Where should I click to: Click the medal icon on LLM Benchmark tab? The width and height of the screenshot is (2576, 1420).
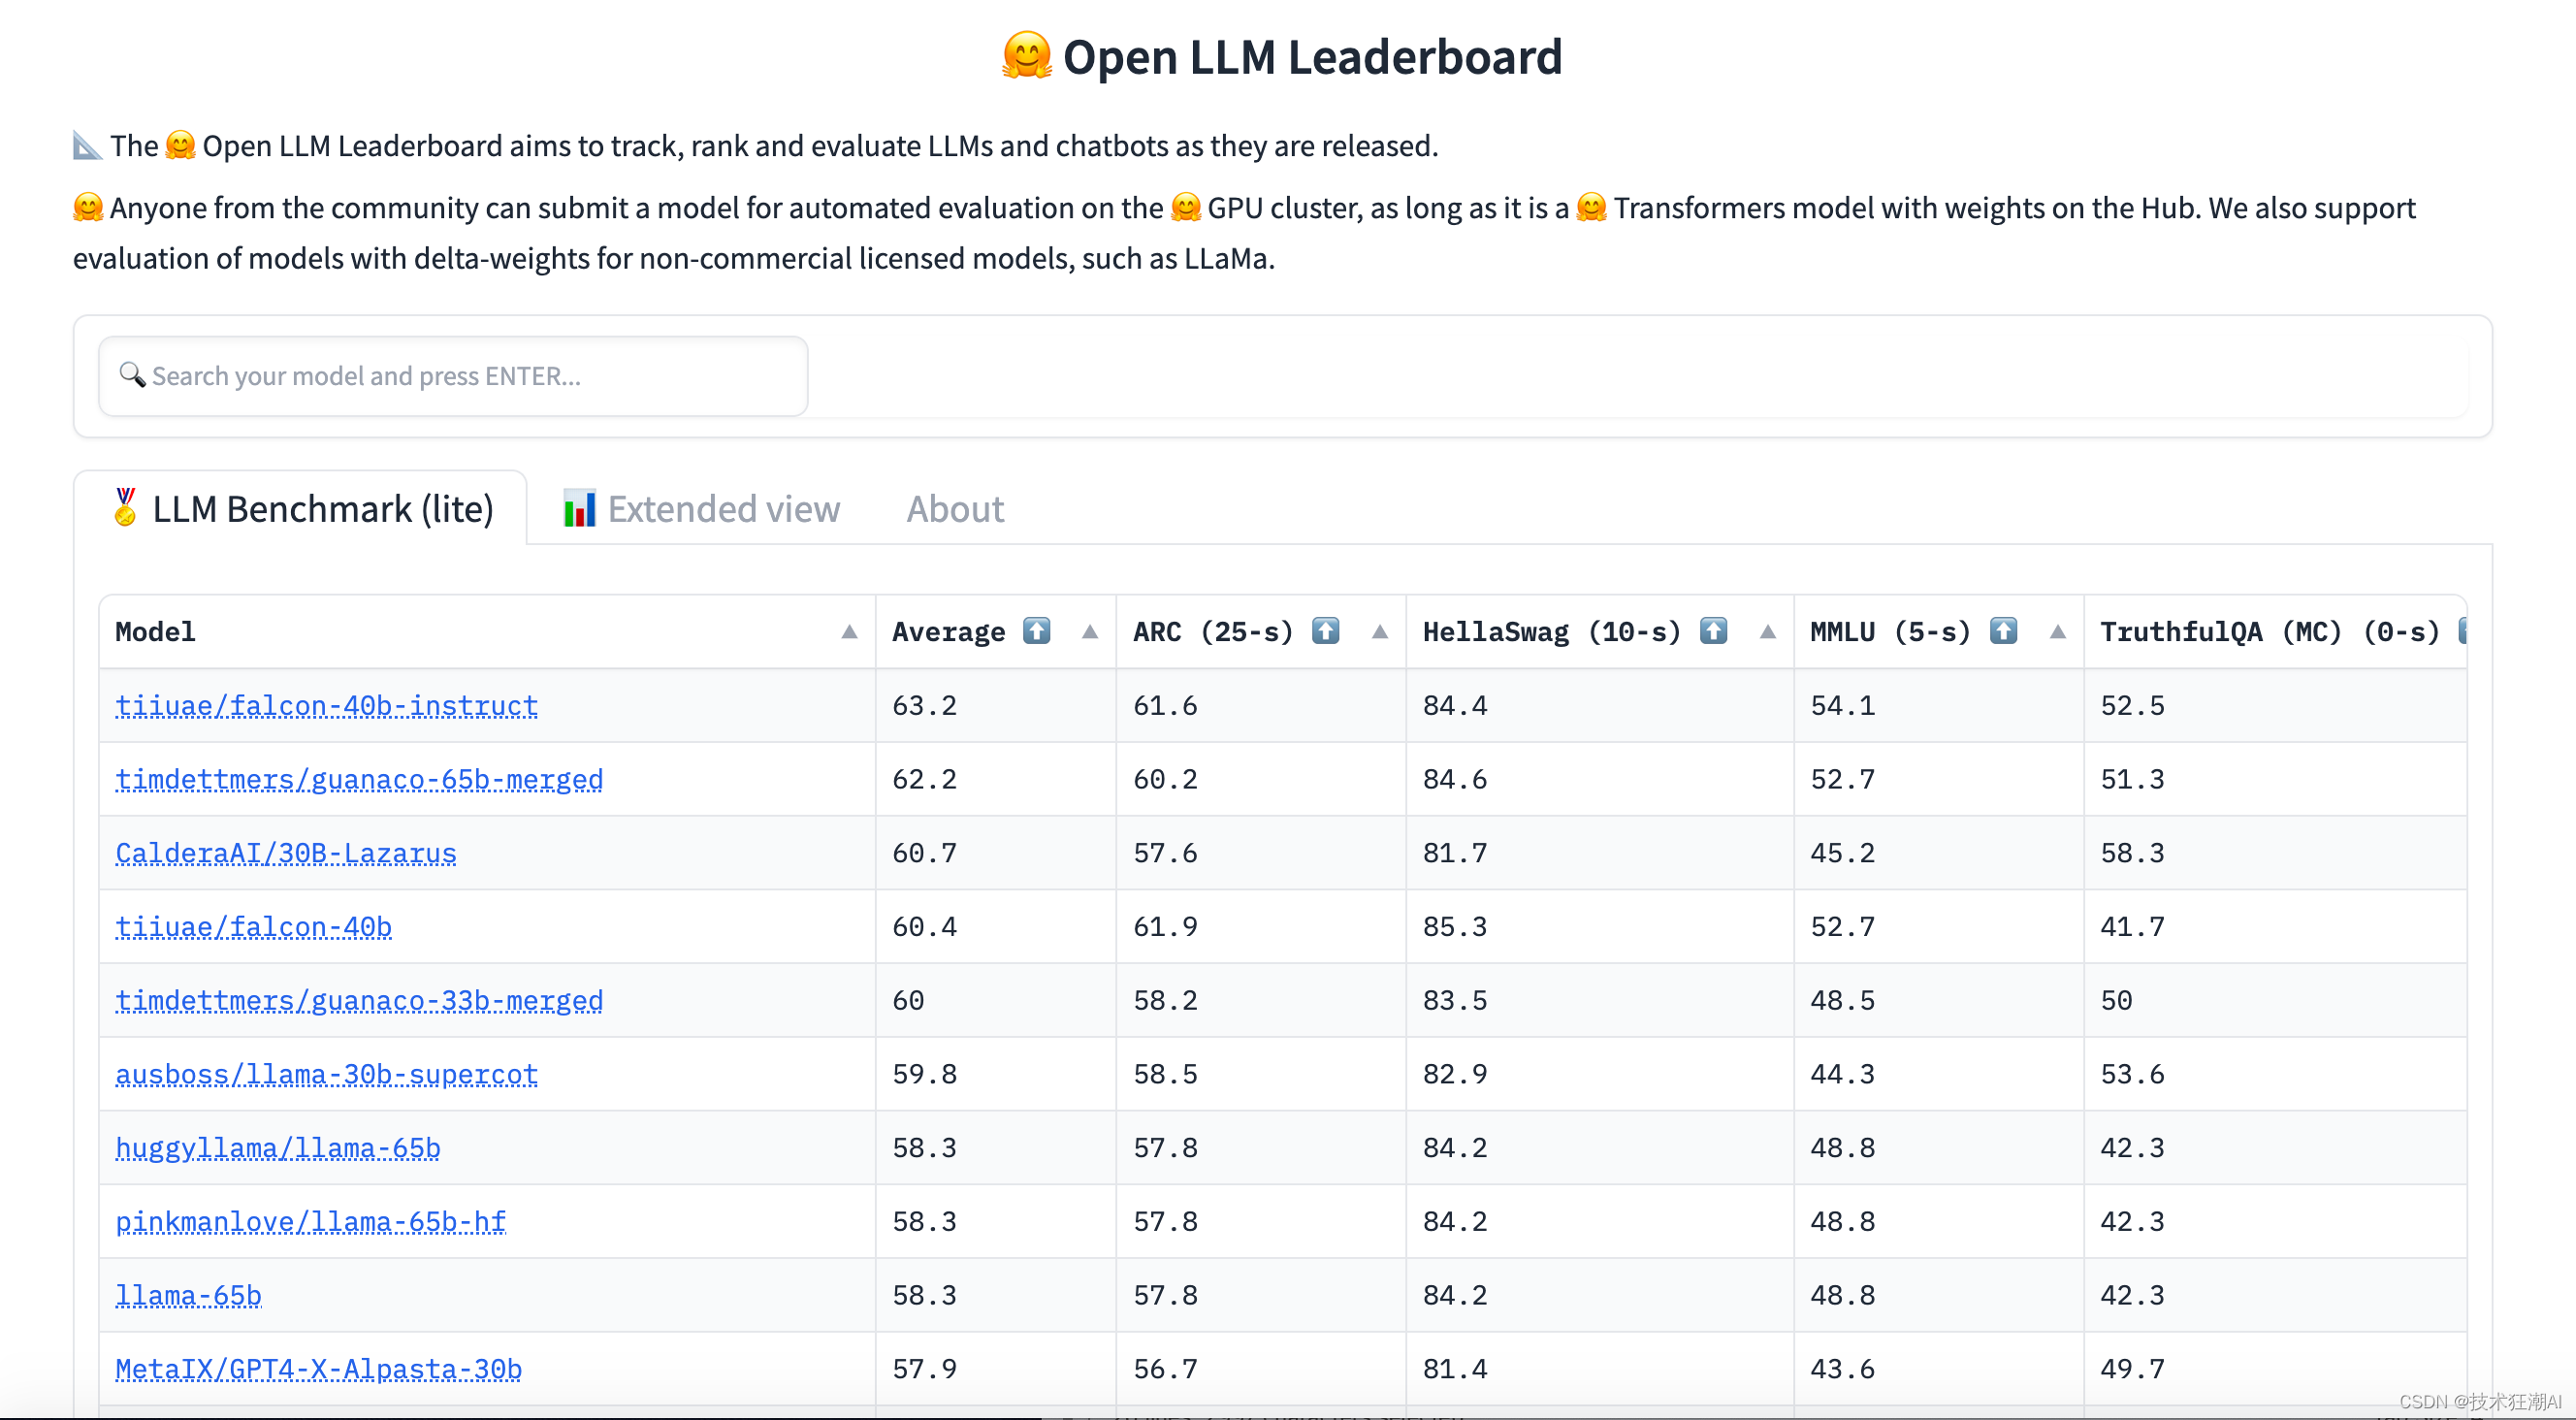(125, 507)
